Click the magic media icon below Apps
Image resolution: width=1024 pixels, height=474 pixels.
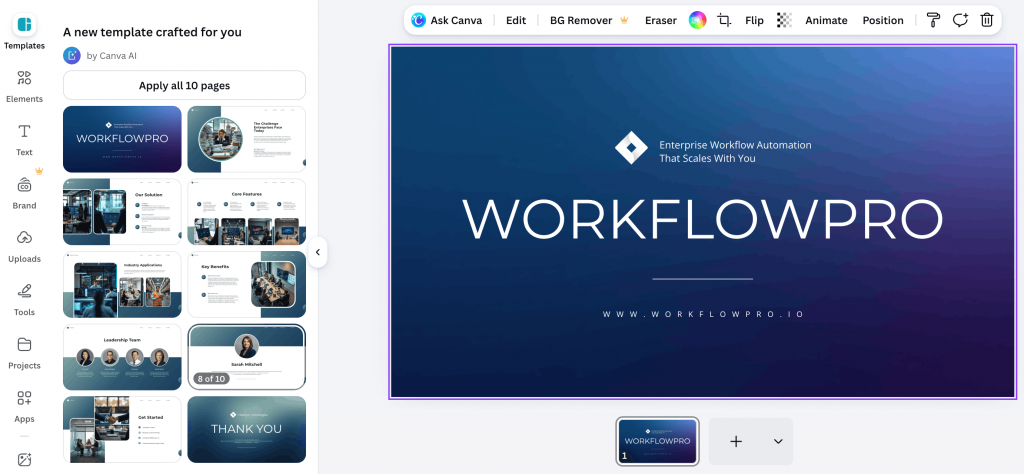click(x=24, y=460)
